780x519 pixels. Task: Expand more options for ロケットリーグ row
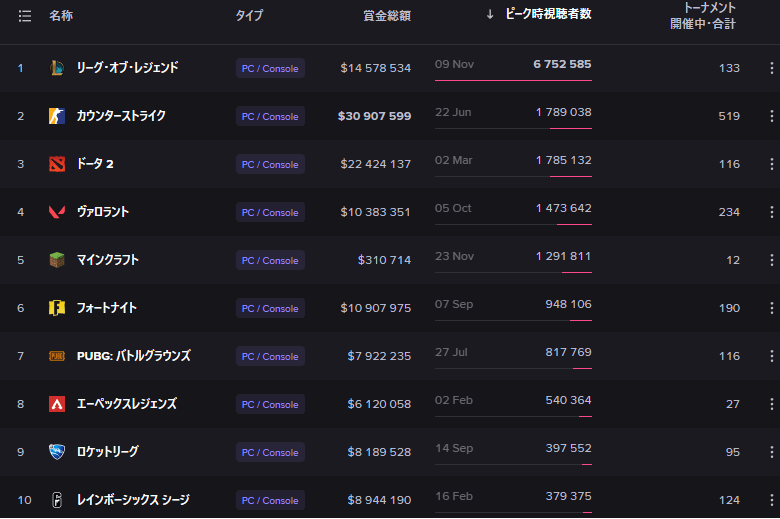771,452
